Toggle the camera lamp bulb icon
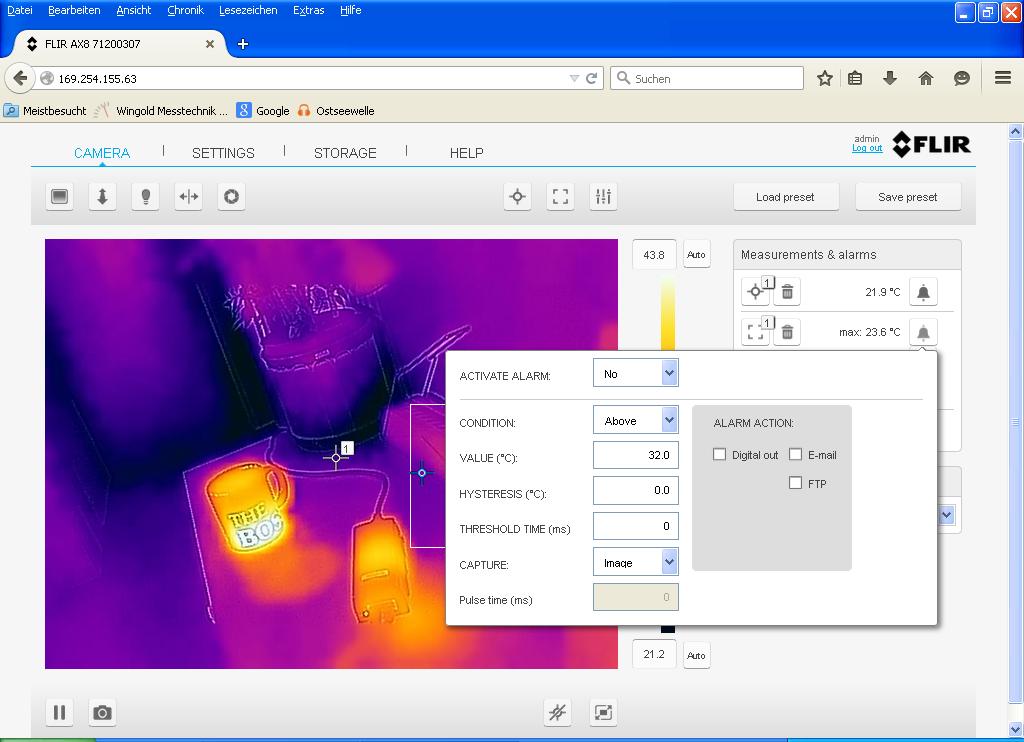1024x742 pixels. pyautogui.click(x=145, y=197)
